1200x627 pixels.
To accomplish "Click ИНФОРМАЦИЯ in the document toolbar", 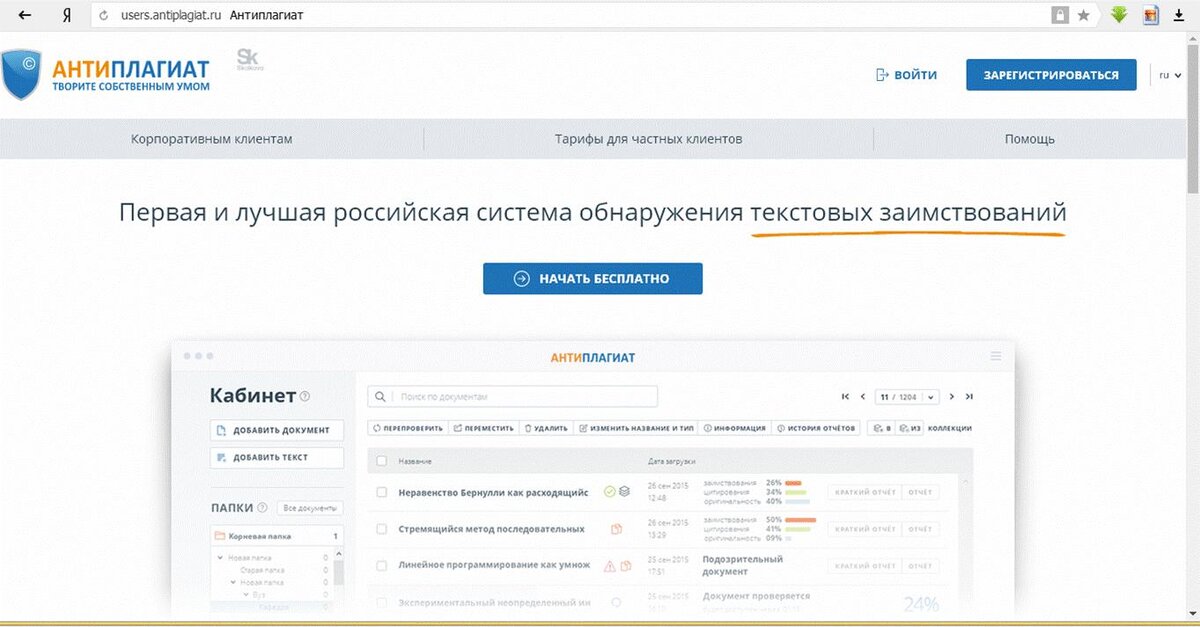I will point(735,428).
